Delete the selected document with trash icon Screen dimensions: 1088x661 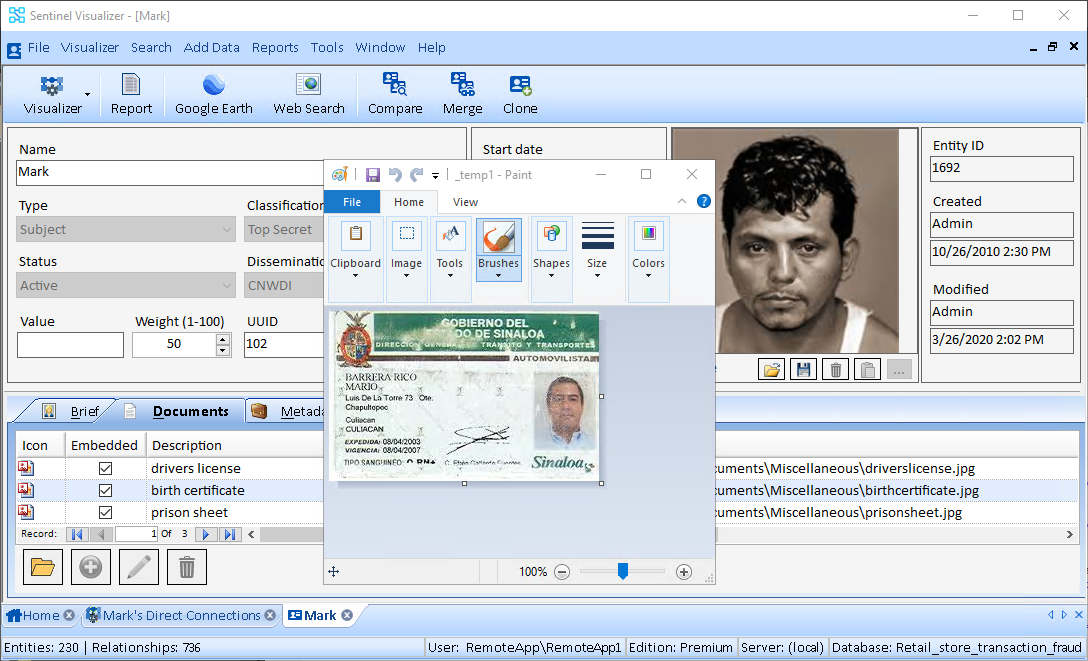tap(186, 567)
